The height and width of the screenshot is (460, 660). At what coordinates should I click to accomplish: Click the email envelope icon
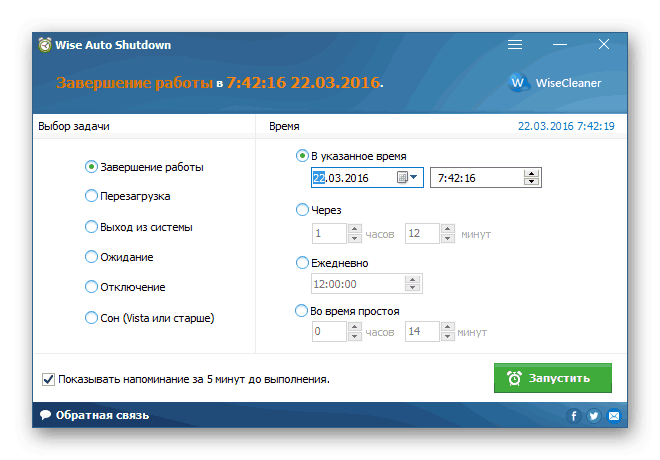[614, 415]
